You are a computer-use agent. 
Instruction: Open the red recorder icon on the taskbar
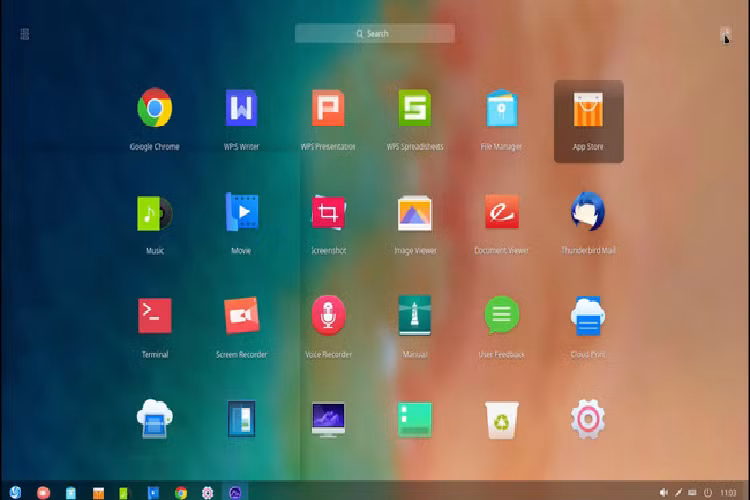(x=44, y=492)
